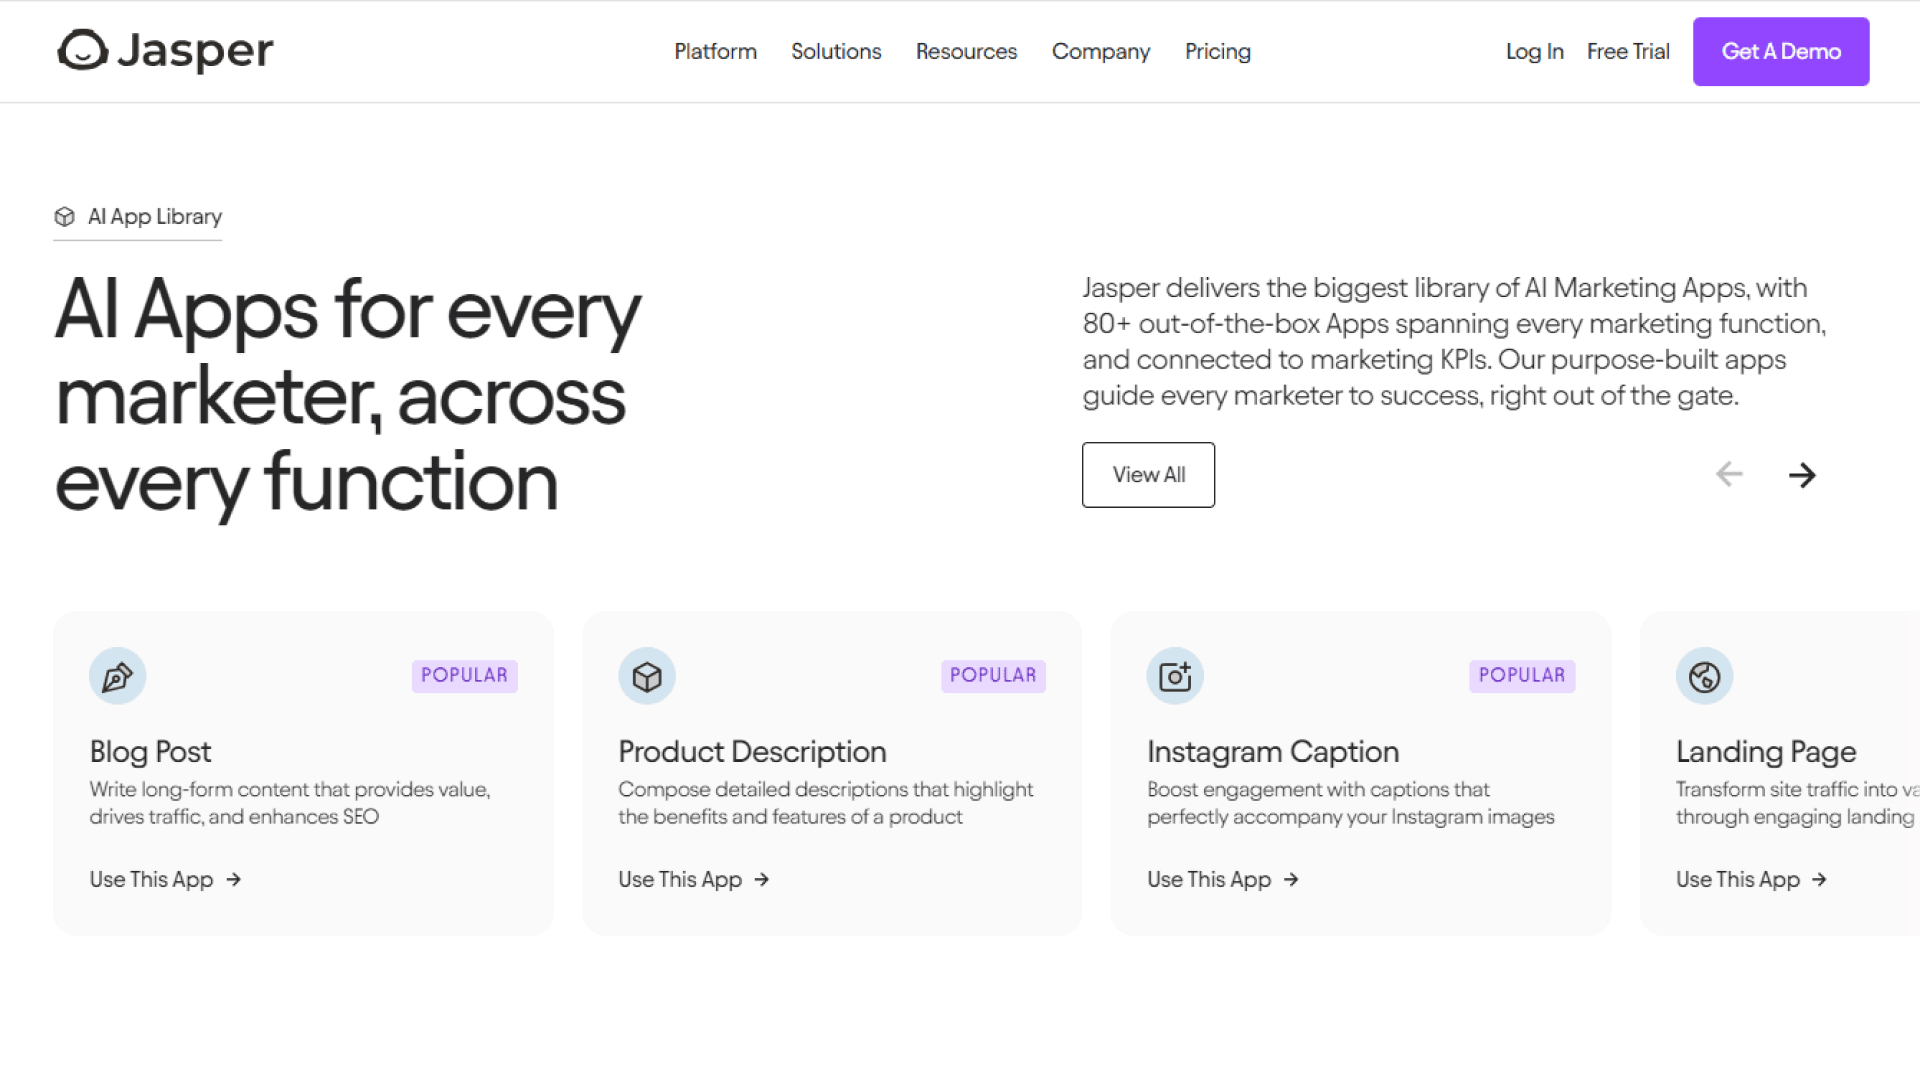This screenshot has width=1920, height=1080.
Task: Click the AI App Library diamond icon
Action: pyautogui.click(x=63, y=216)
